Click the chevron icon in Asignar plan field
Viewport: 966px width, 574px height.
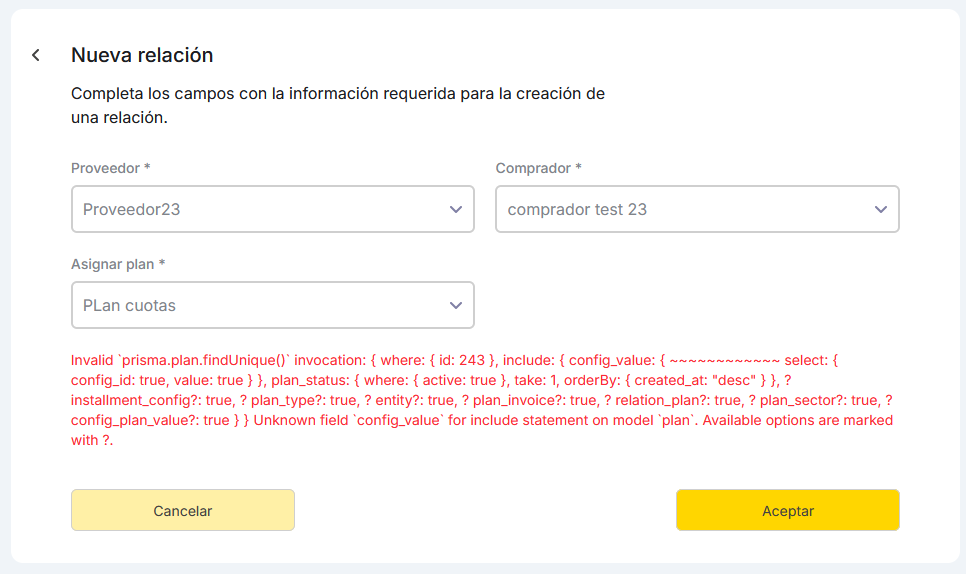(x=456, y=306)
